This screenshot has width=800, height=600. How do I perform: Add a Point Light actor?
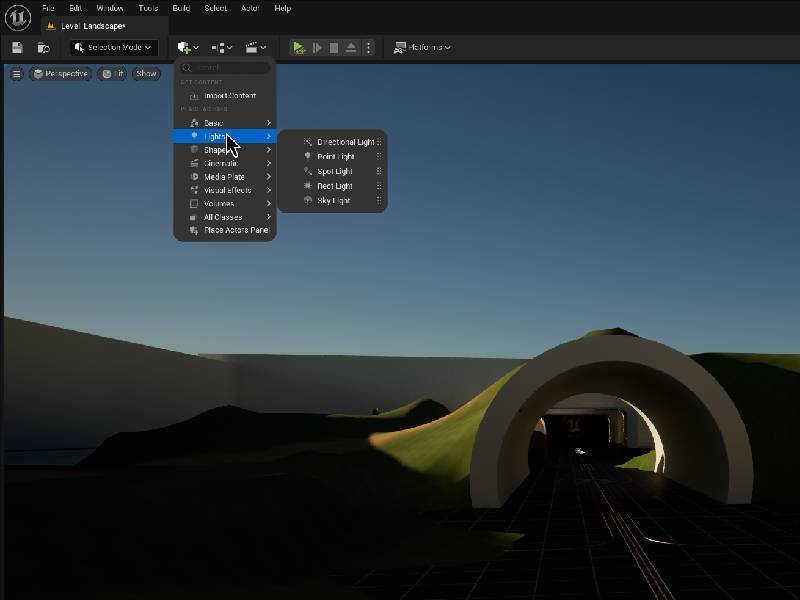point(333,157)
